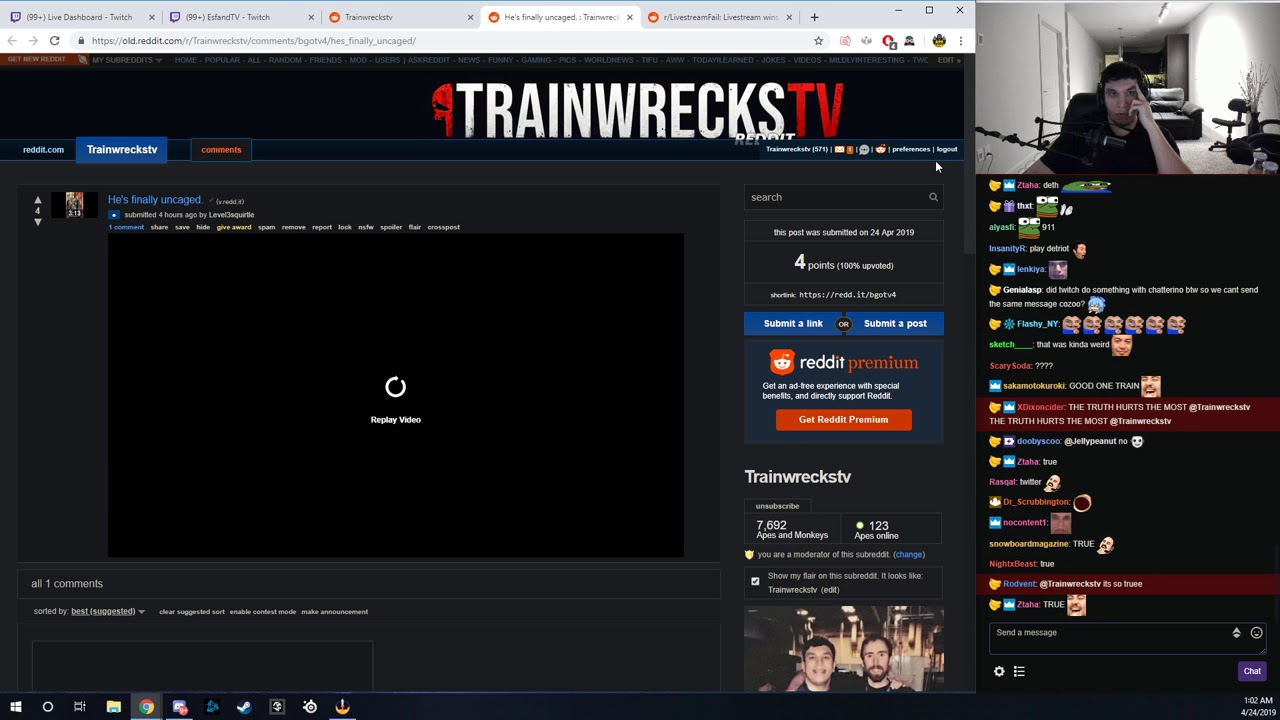This screenshot has width=1280, height=720.
Task: Click the Chrome profile avatar icon
Action: pyautogui.click(x=939, y=41)
